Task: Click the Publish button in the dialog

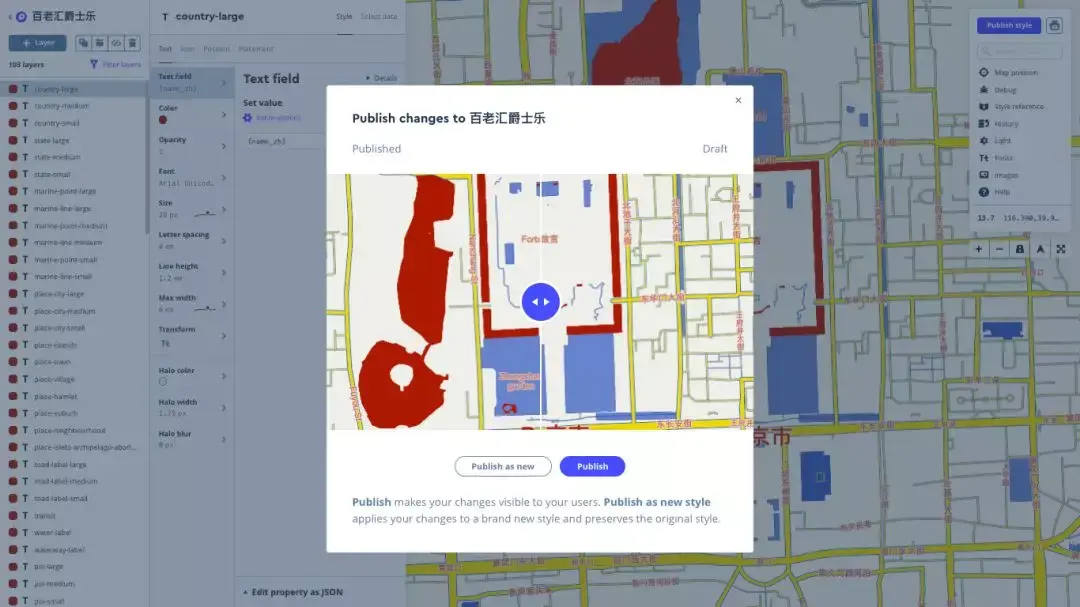Action: (x=592, y=466)
